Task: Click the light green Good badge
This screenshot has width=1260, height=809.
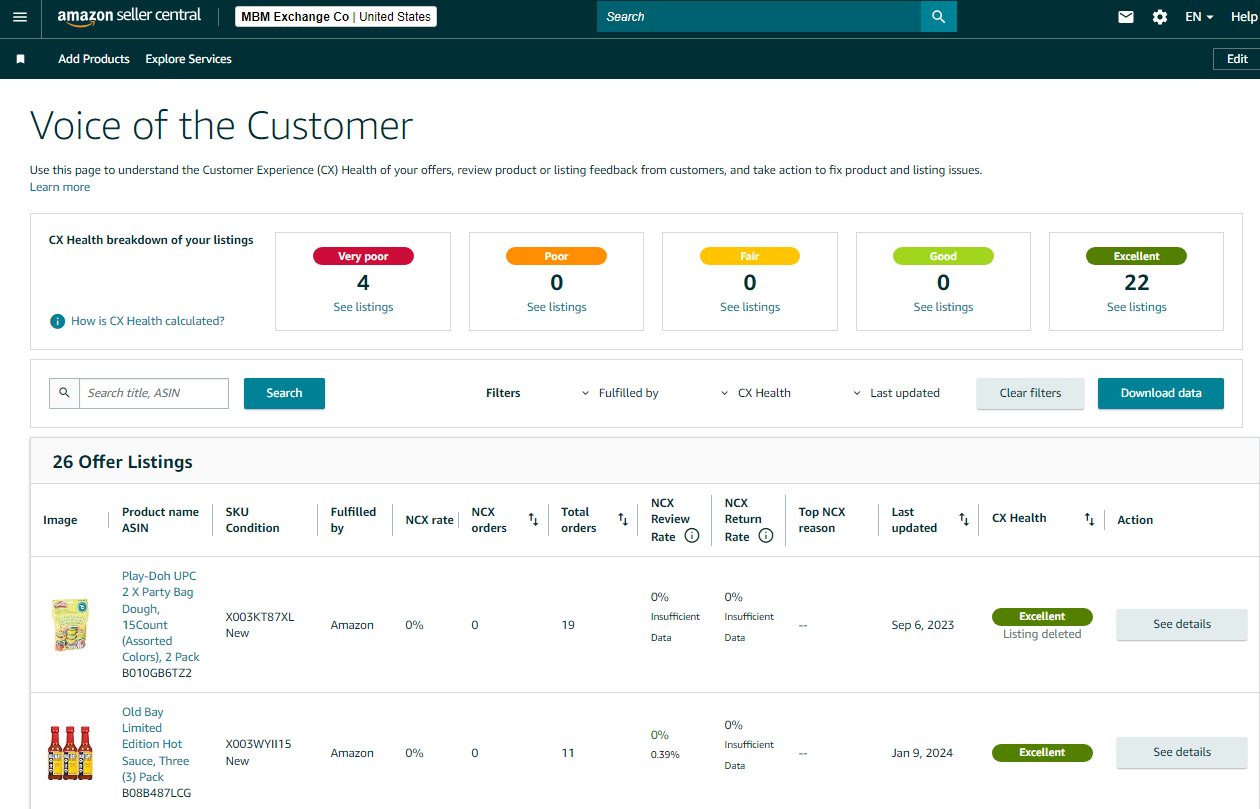Action: click(943, 256)
